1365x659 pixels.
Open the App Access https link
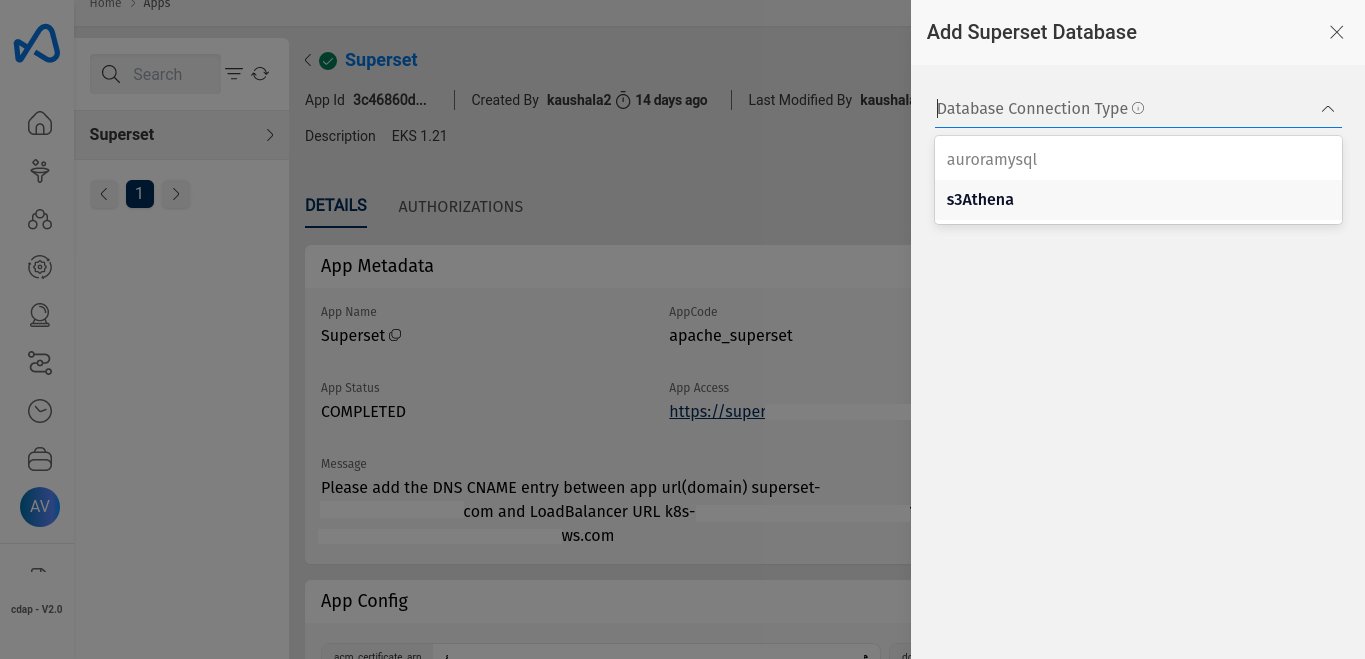pos(717,411)
